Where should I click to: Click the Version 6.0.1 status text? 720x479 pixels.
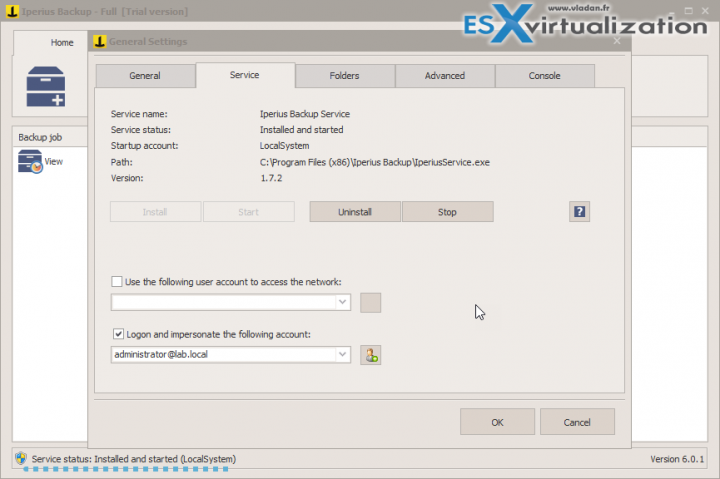[x=677, y=459]
